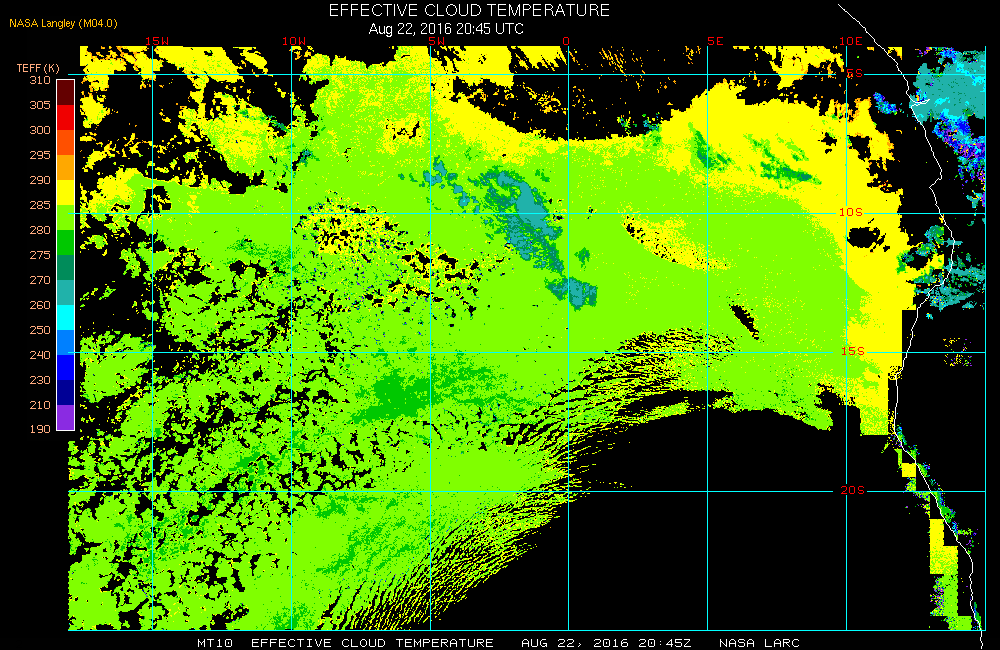The image size is (1000, 650).
Task: Click the 310 value on the temperature scale
Action: click(40, 80)
